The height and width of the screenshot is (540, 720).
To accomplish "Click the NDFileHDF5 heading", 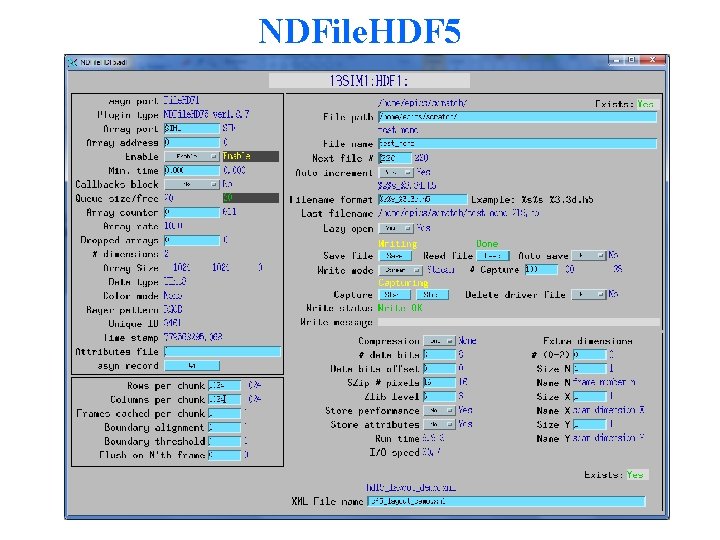I will tap(360, 31).
